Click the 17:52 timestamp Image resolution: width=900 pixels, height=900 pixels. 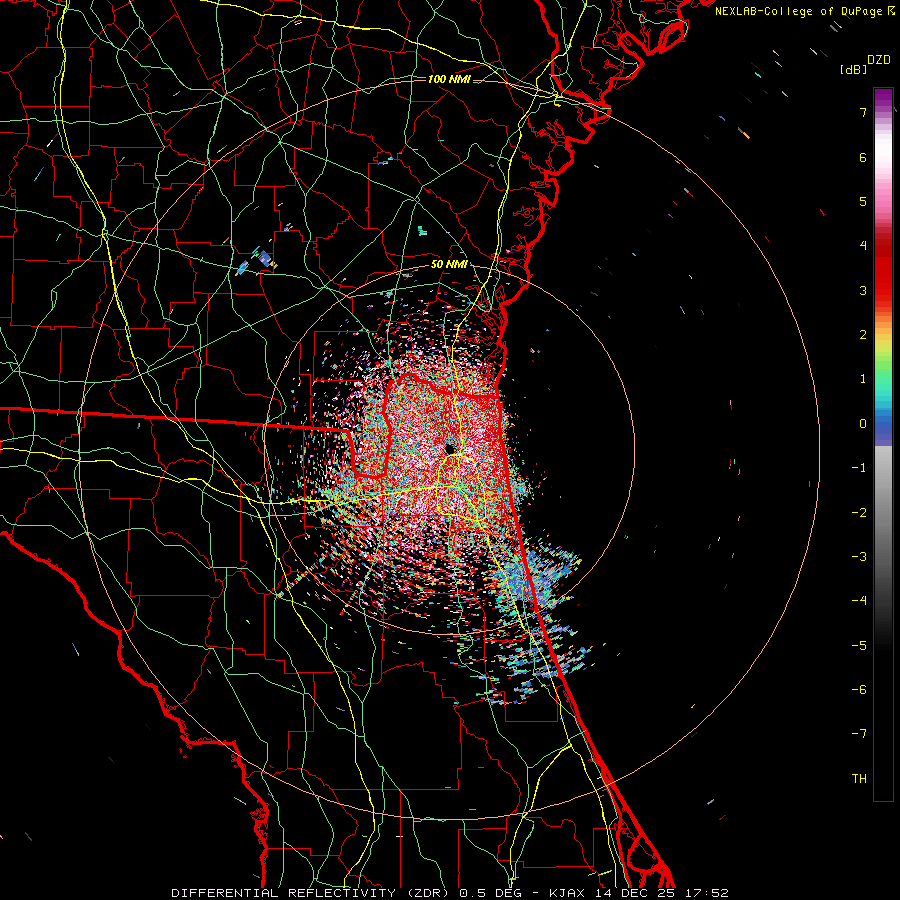[707, 893]
